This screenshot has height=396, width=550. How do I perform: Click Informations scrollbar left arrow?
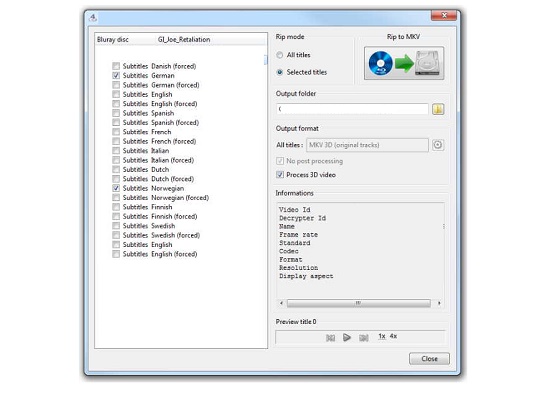click(281, 303)
